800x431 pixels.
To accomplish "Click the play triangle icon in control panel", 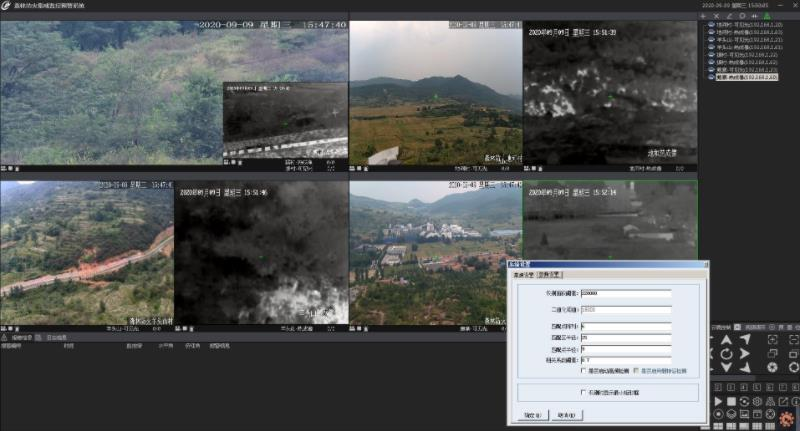I will [717, 401].
